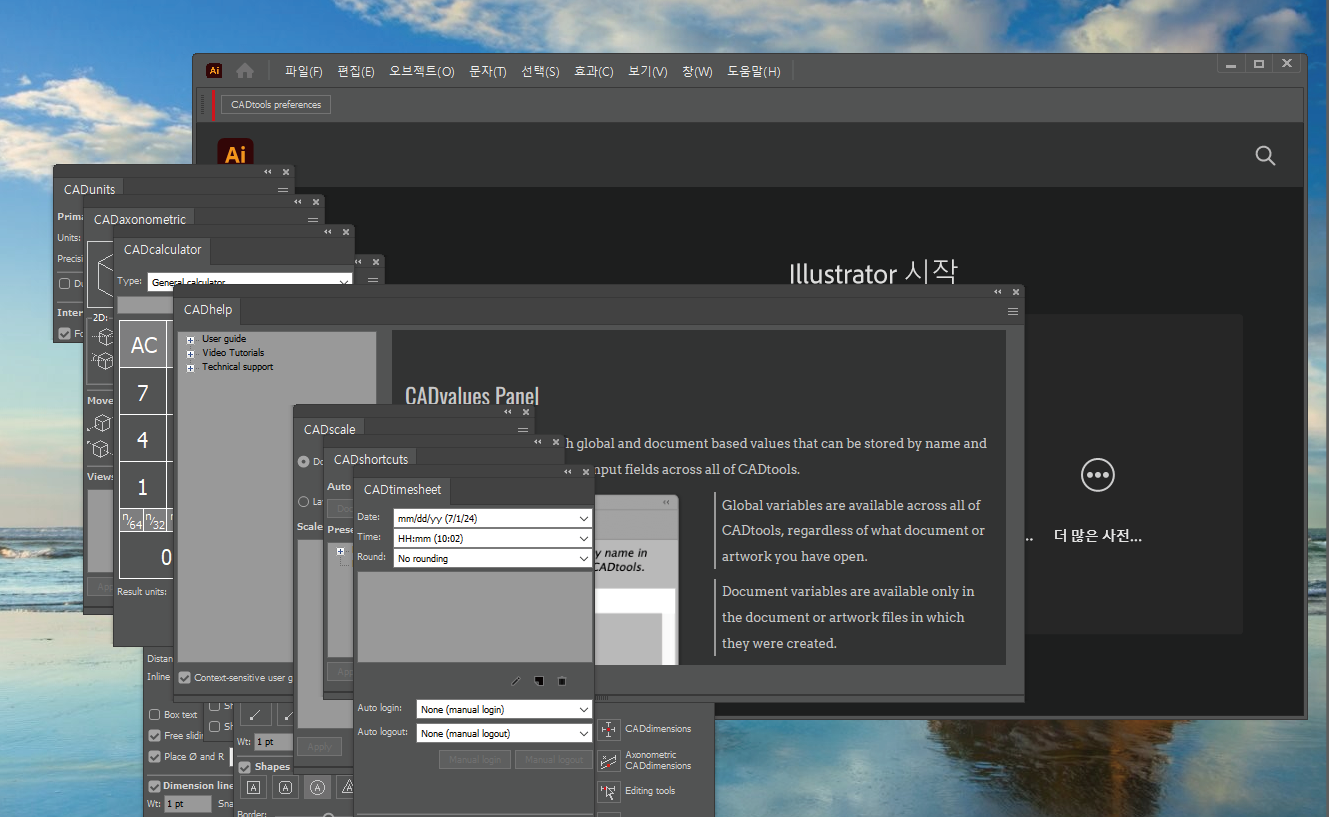Select the first radio button in CADscale
The height and width of the screenshot is (817, 1329).
[x=304, y=462]
